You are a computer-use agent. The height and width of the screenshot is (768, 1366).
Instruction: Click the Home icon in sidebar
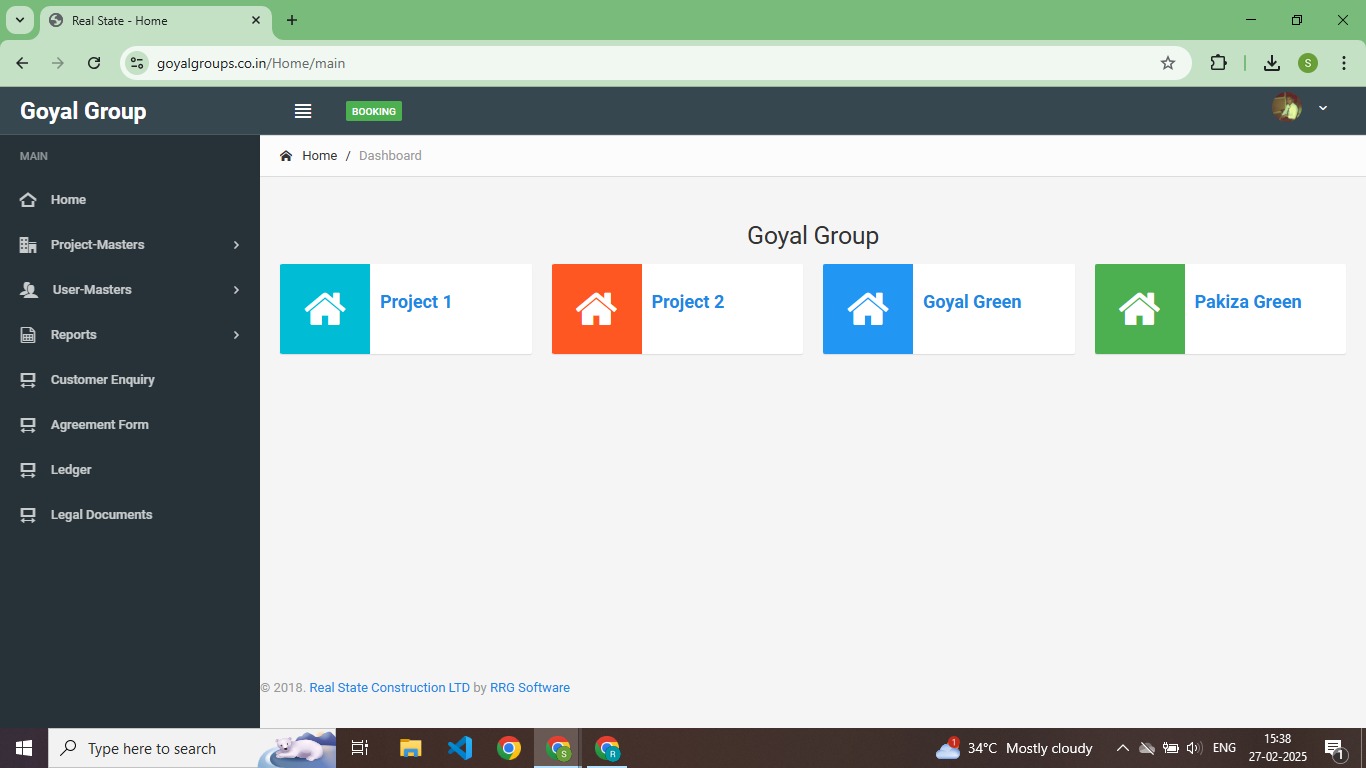[28, 200]
